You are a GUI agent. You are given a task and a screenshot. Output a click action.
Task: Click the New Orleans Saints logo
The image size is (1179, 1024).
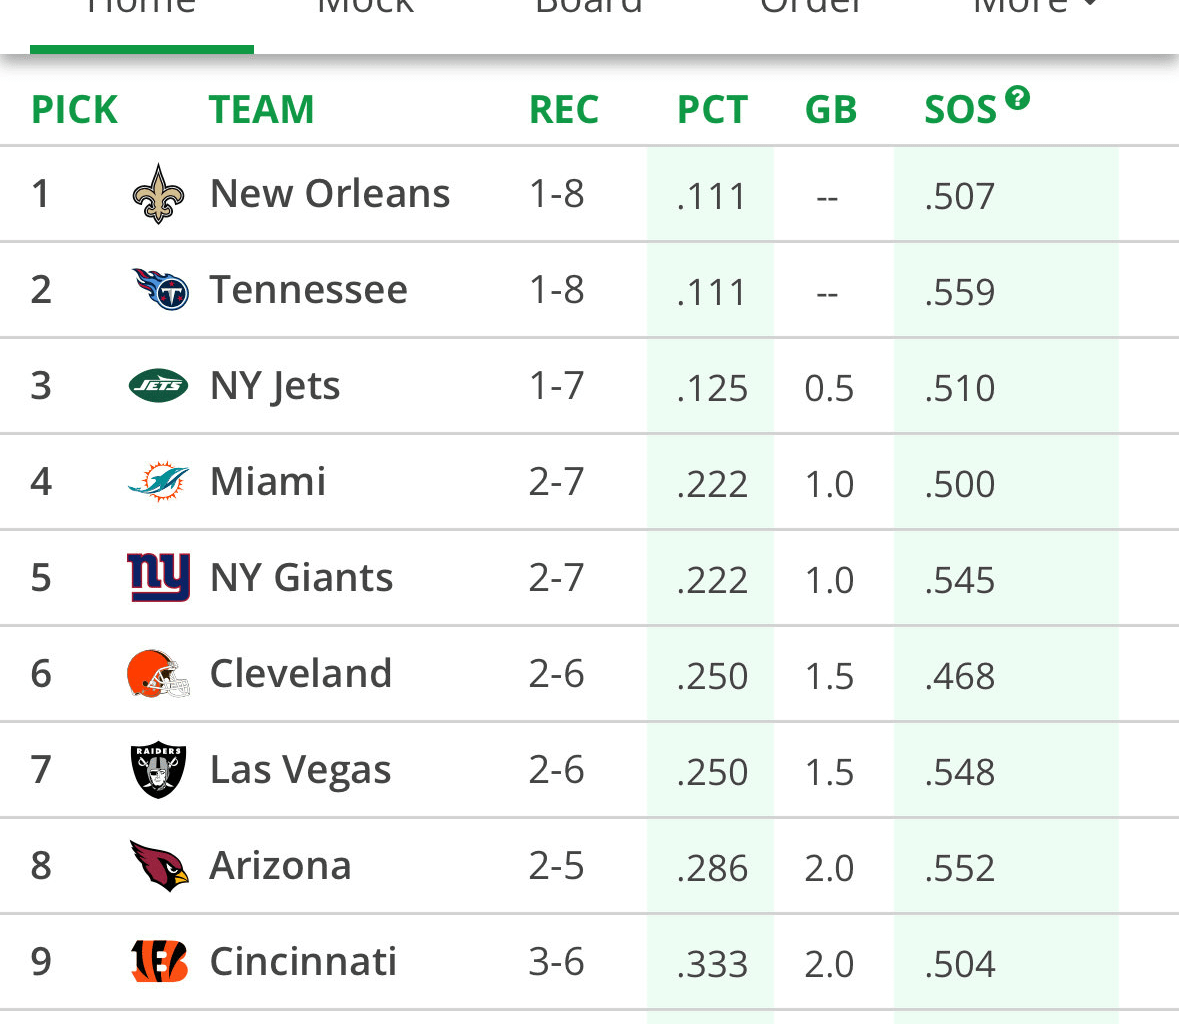(x=157, y=193)
